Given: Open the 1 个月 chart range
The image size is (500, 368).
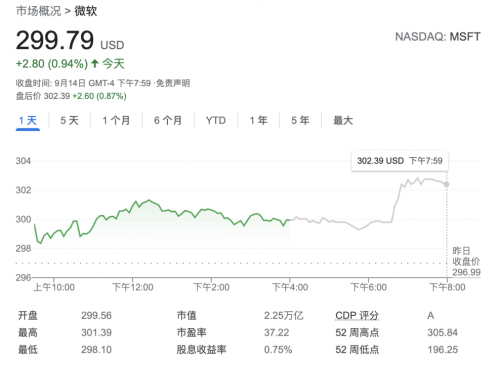Looking at the screenshot, I should pyautogui.click(x=116, y=120).
